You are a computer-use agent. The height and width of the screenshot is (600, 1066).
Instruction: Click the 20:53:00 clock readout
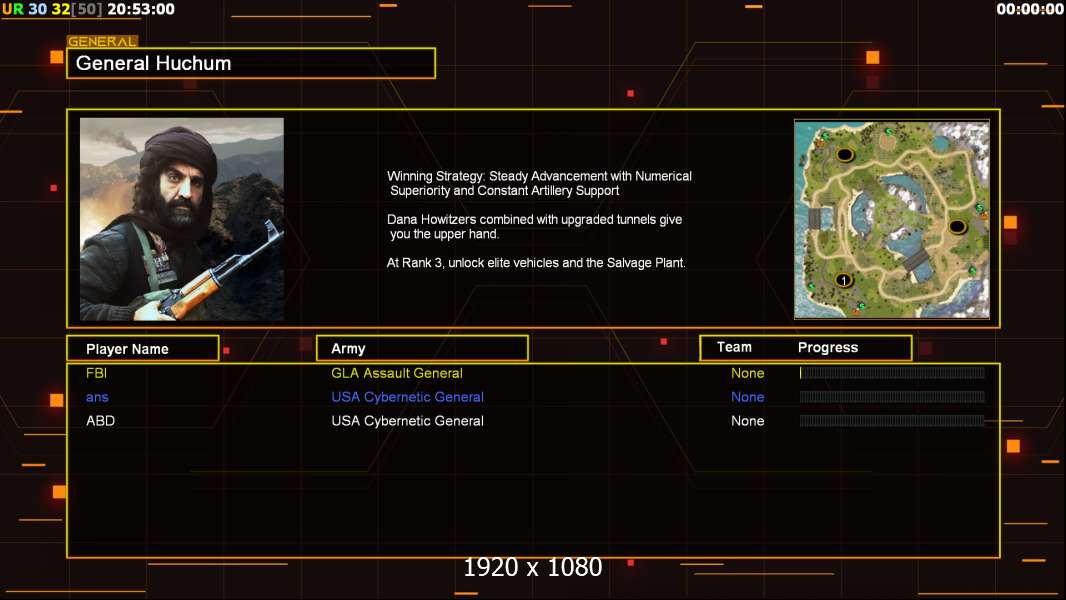(x=141, y=9)
